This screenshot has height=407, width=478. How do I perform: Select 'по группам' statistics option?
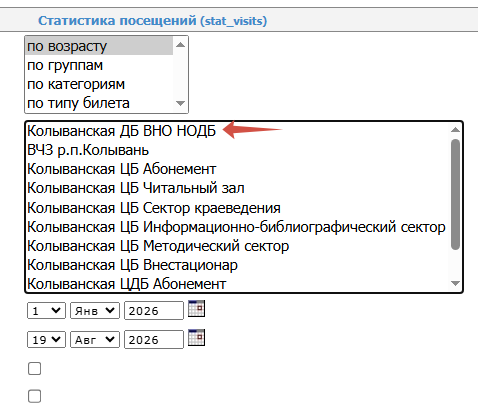pos(99,65)
